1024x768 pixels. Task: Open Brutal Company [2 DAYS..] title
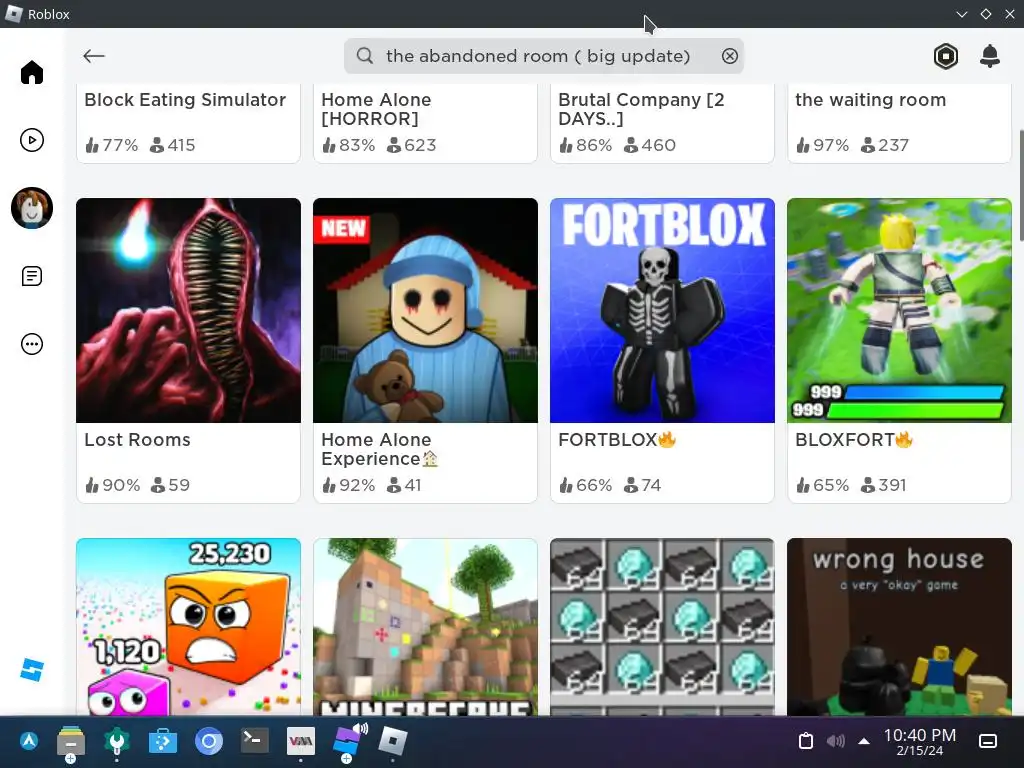pos(641,109)
